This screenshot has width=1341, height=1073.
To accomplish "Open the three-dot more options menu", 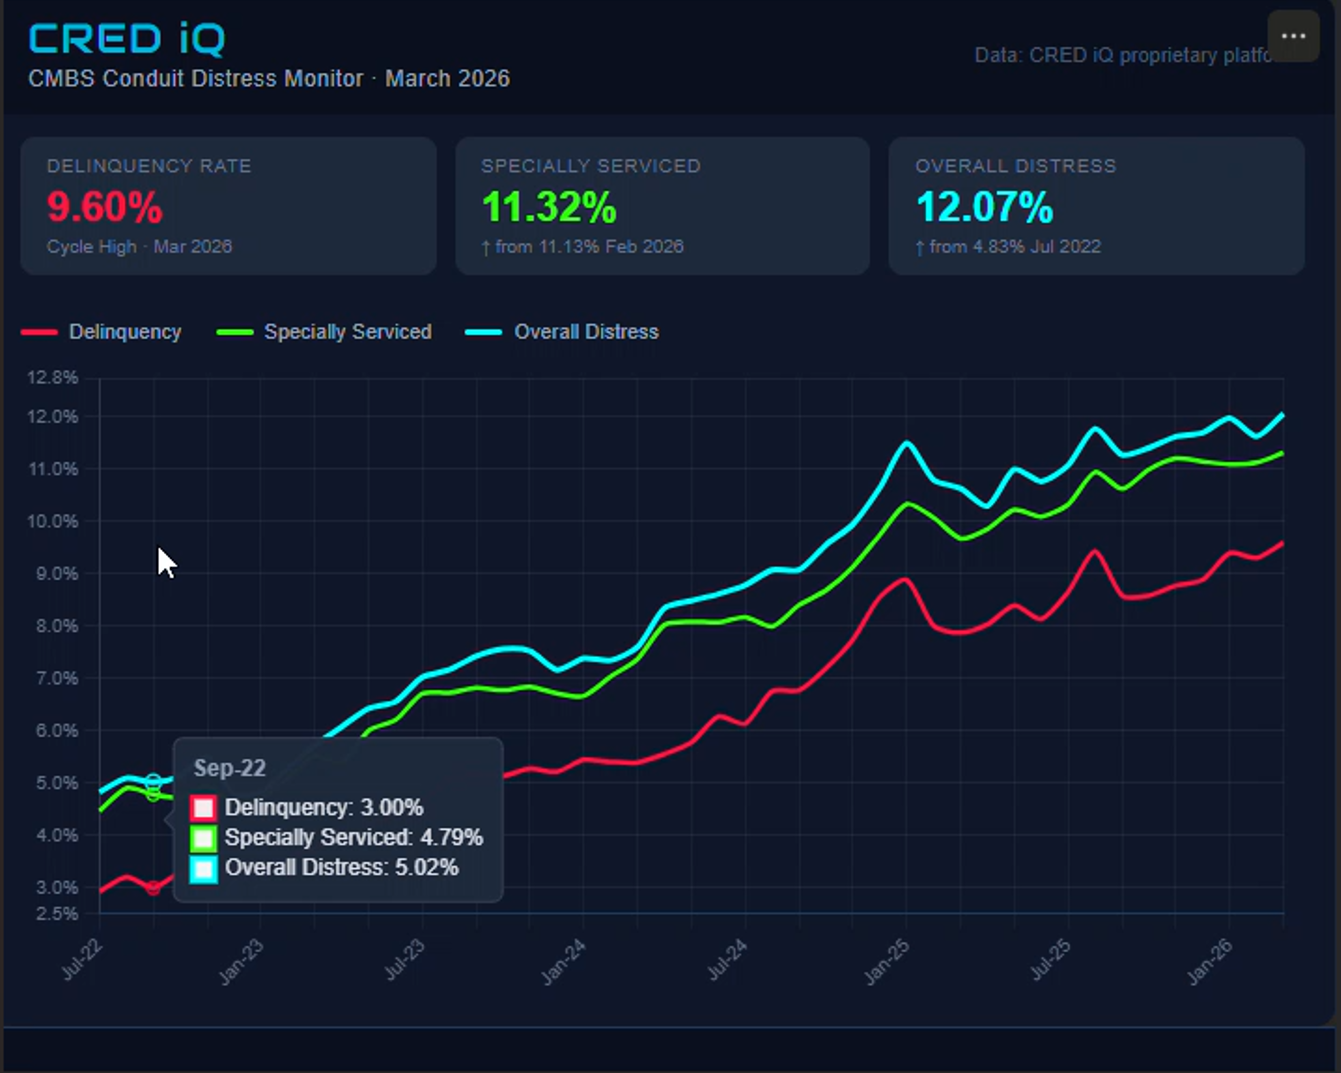I will tap(1293, 37).
